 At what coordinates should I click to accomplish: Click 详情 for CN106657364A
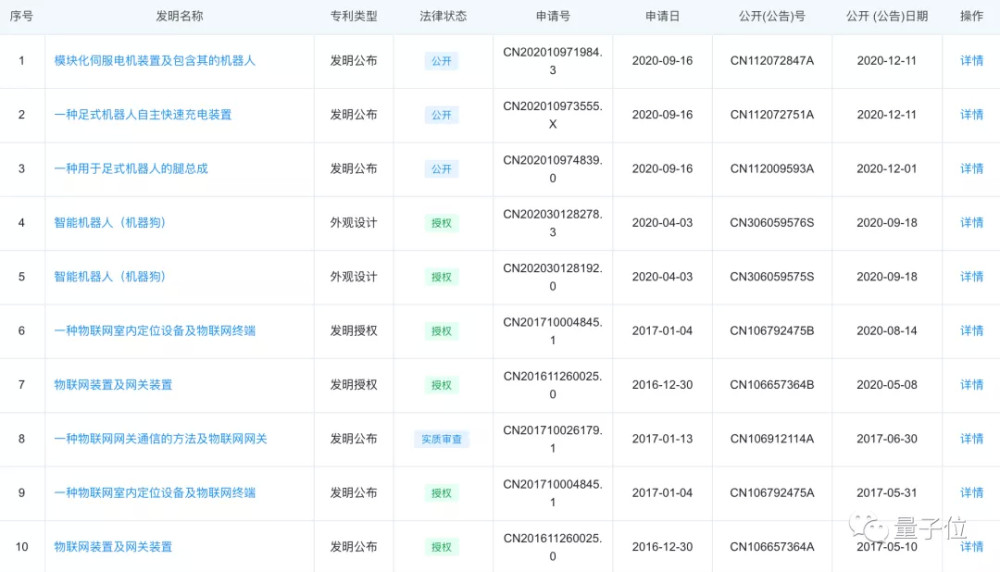pyautogui.click(x=971, y=546)
